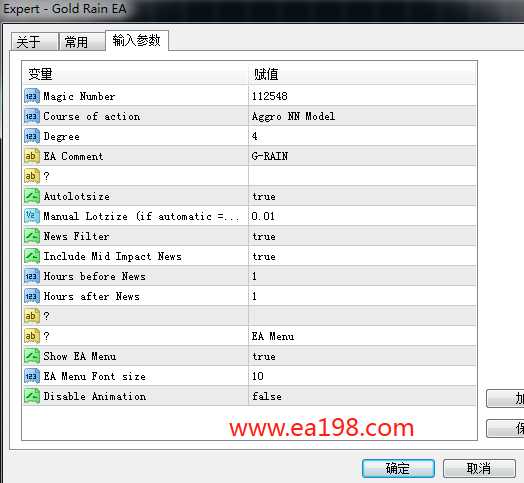Screen dimensions: 524x483
Task: Toggle Include Mid Impact News value
Action: pyautogui.click(x=362, y=256)
